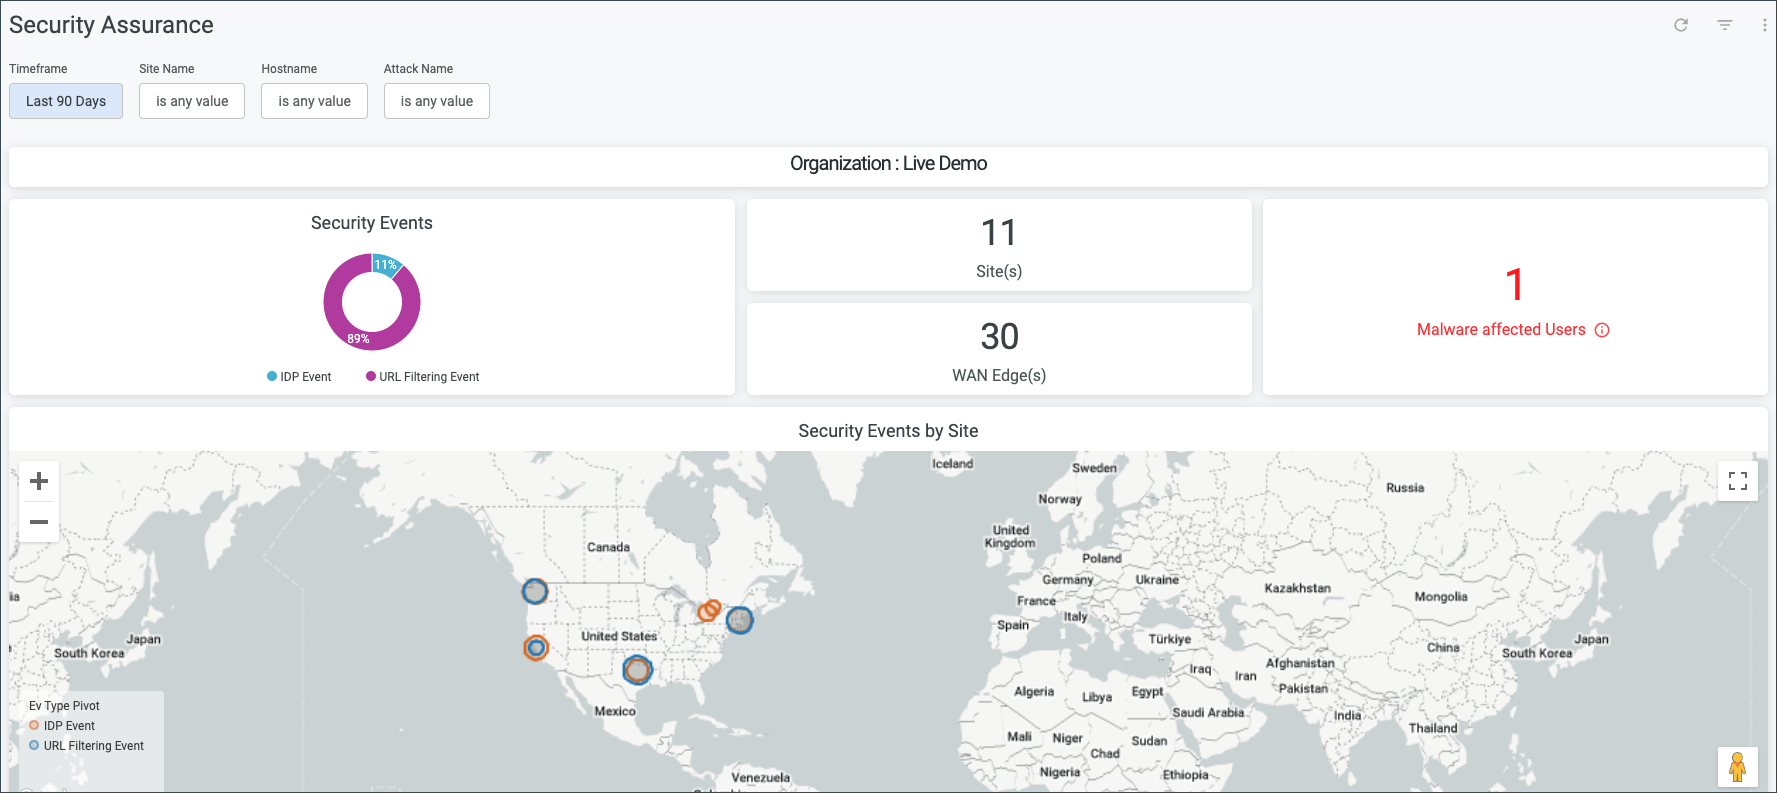Toggle fullscreen map view

coord(1738,481)
